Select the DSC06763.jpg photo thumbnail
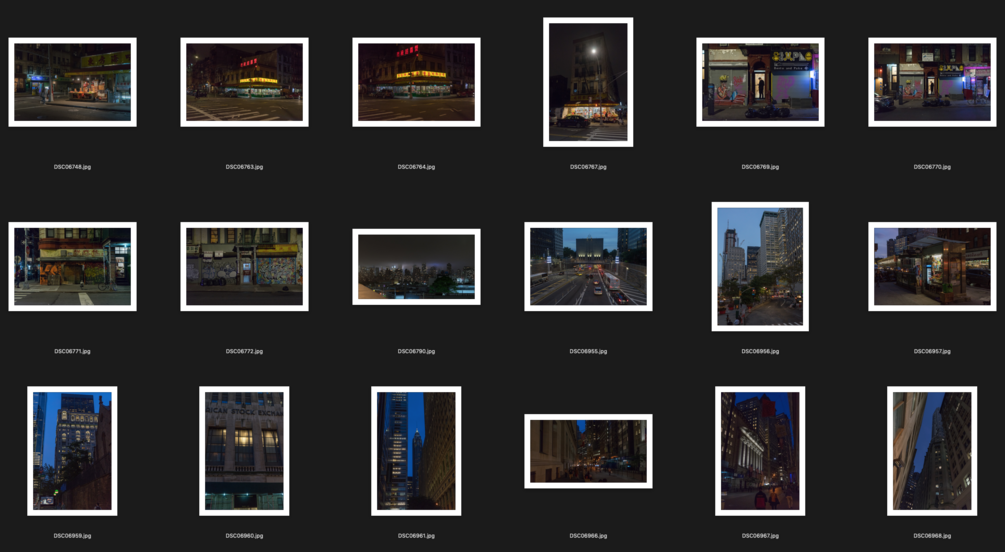This screenshot has height=552, width=1005. 244,82
